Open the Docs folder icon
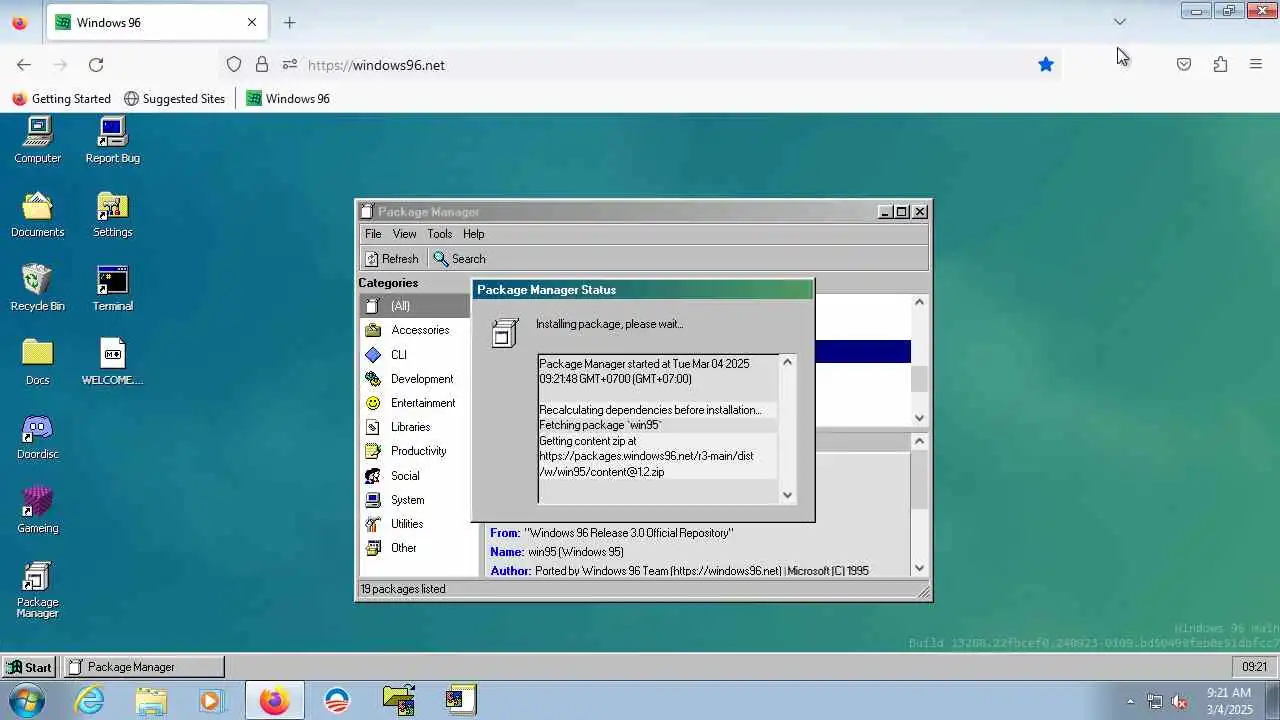The width and height of the screenshot is (1280, 720). pyautogui.click(x=38, y=362)
